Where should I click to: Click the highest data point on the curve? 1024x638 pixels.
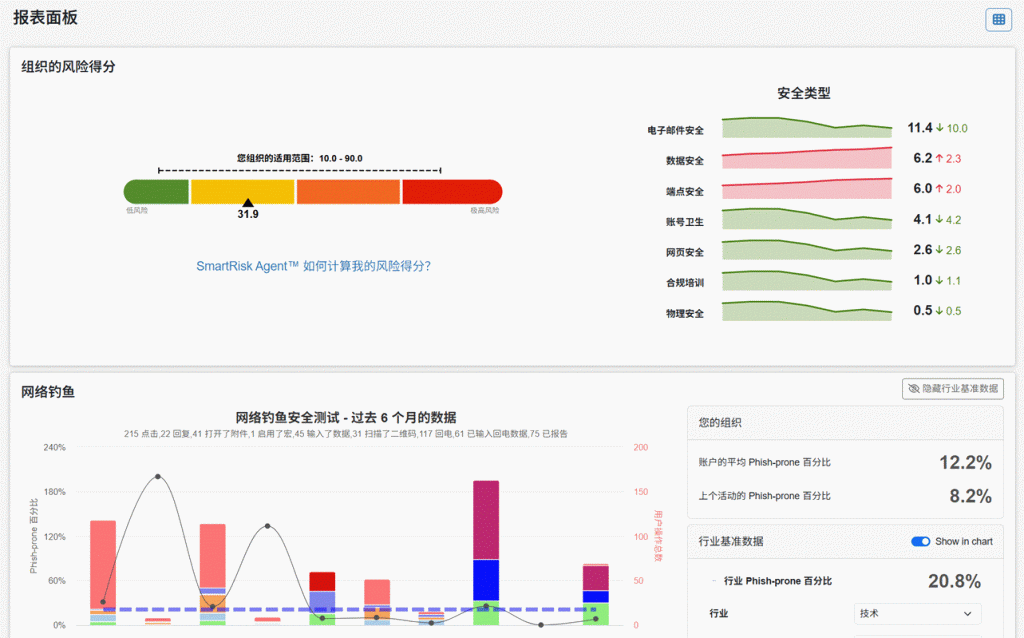[x=157, y=477]
